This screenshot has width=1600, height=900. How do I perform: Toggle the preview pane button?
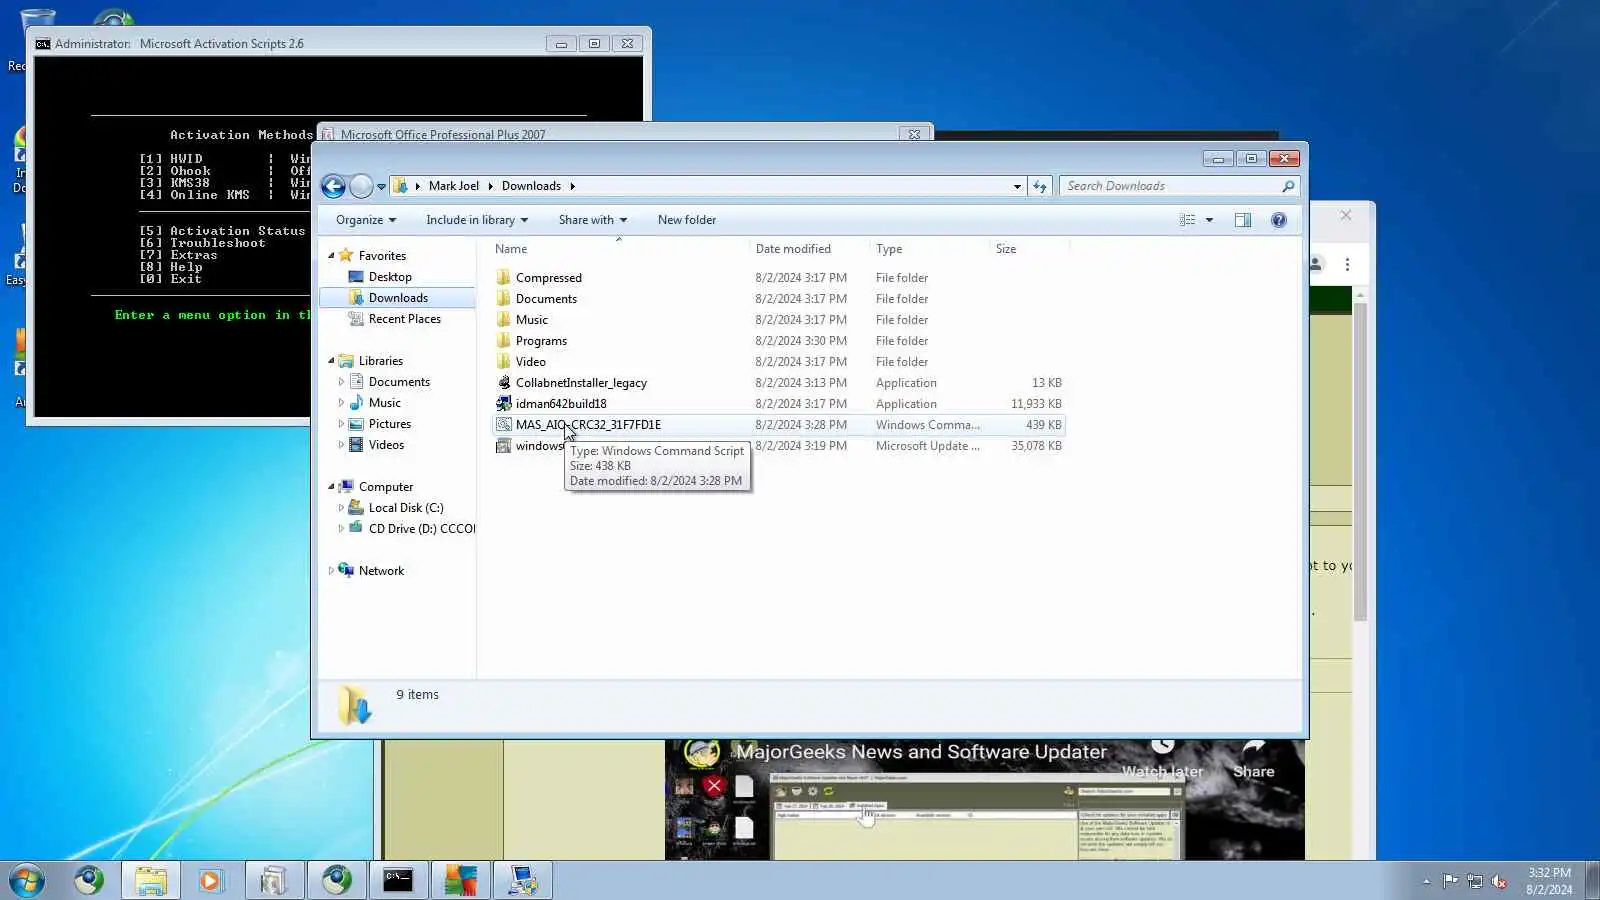[x=1243, y=220]
